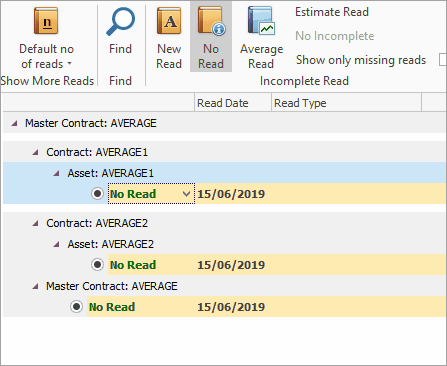Open No Read dropdown in AVERAGE1 row
The image size is (447, 366).
187,194
